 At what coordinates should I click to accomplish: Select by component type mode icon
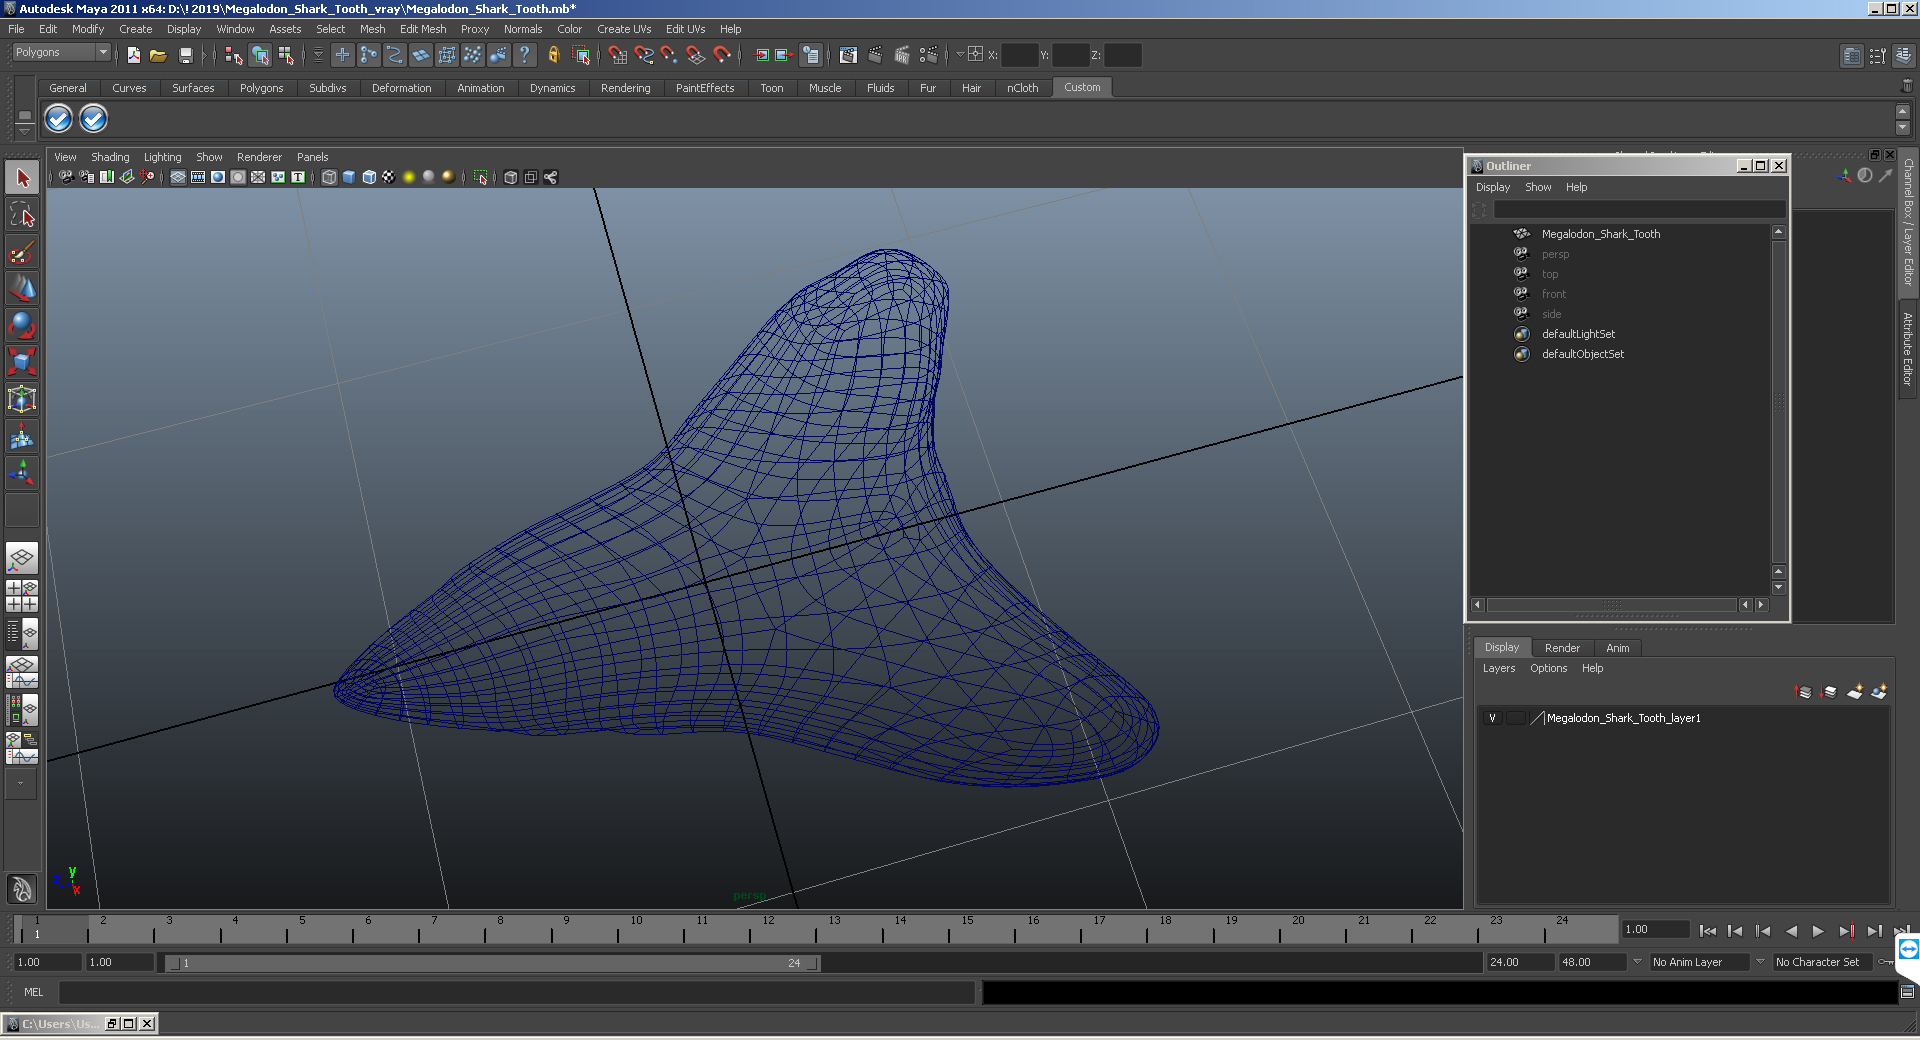pos(286,55)
